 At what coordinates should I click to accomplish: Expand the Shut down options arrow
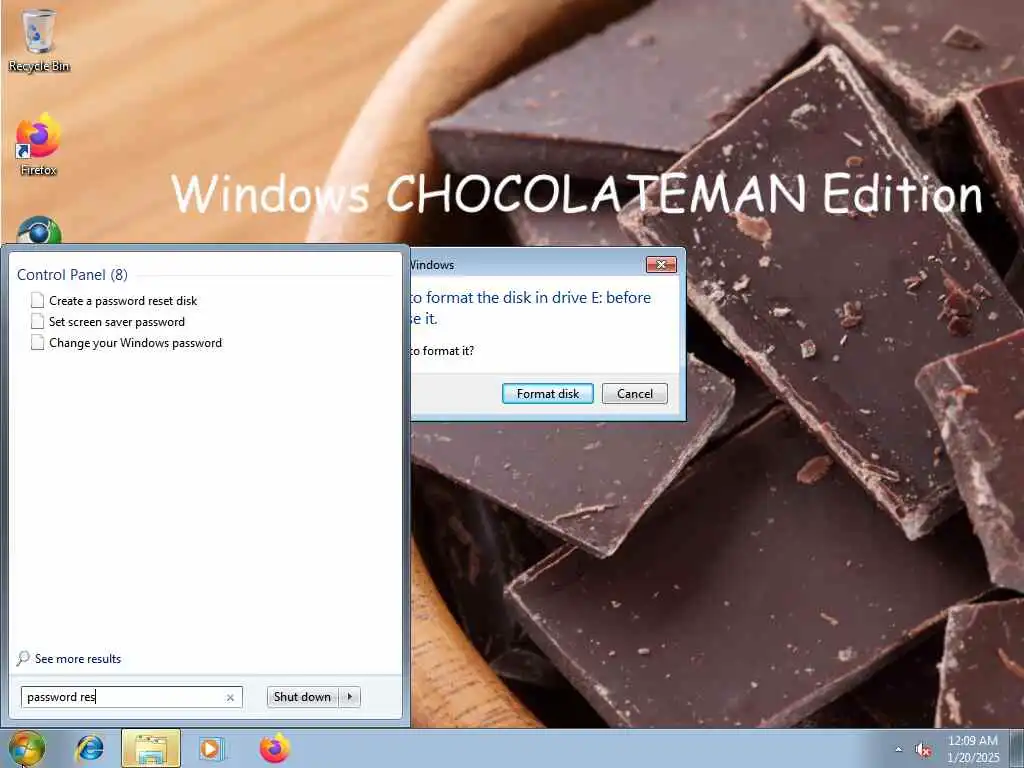click(x=349, y=697)
